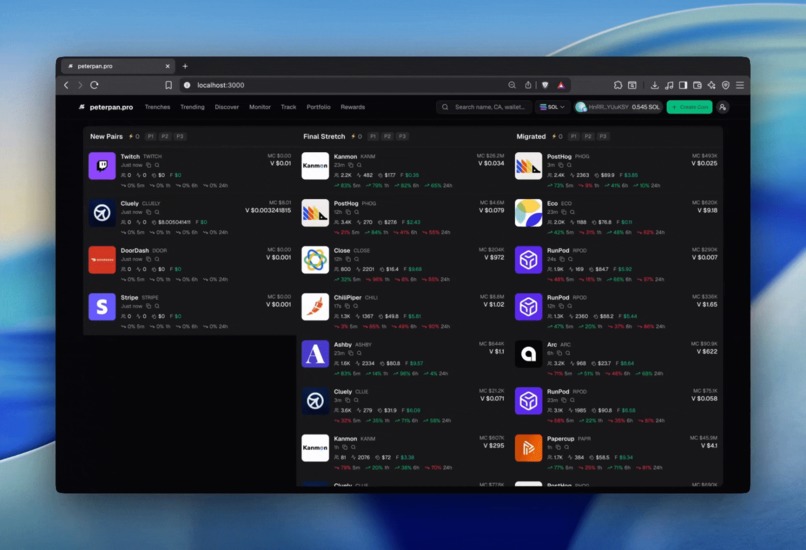
Task: Switch to the Monitor page
Action: point(260,107)
